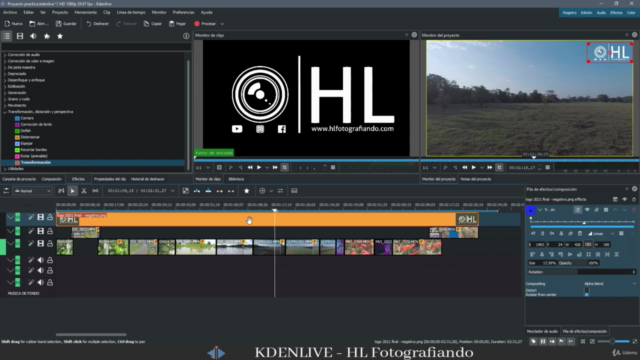Save the logo clip effect stack
The image size is (640, 360).
(615, 200)
